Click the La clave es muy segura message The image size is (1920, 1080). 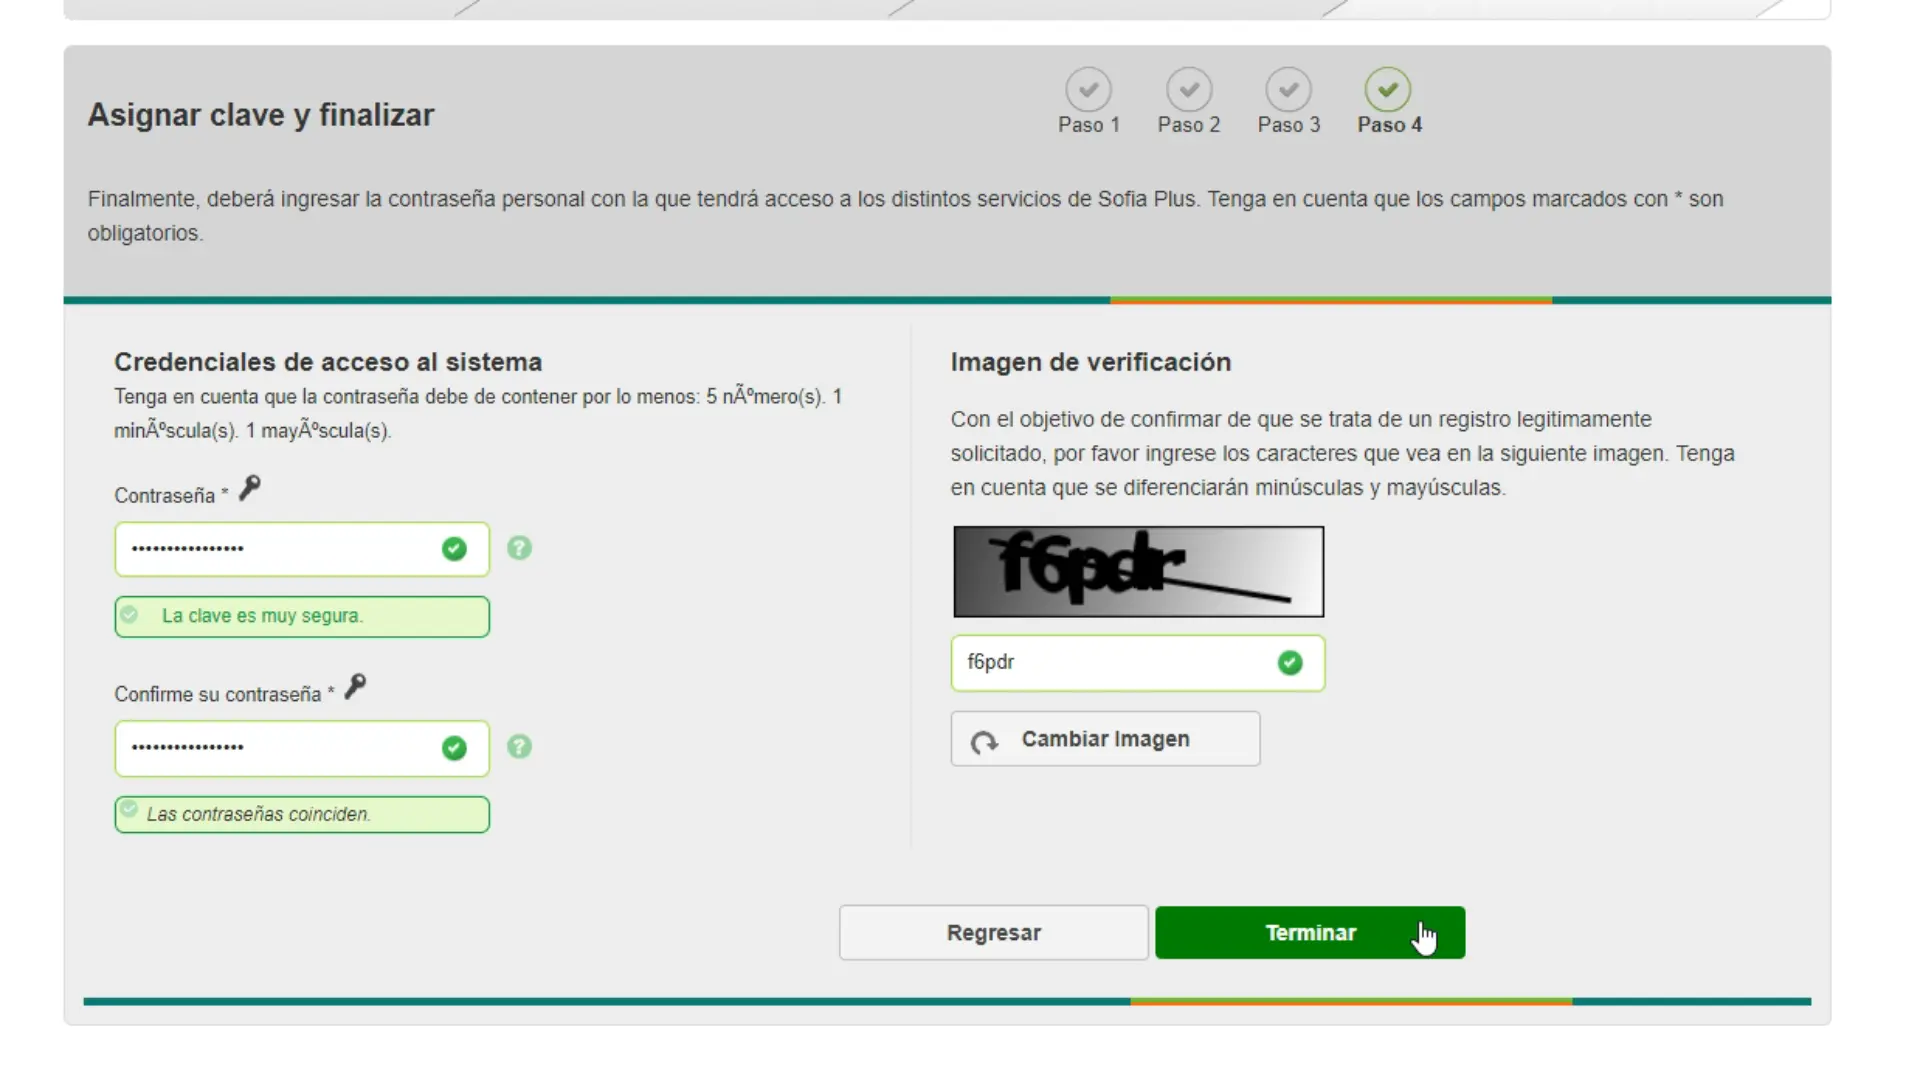pos(301,616)
